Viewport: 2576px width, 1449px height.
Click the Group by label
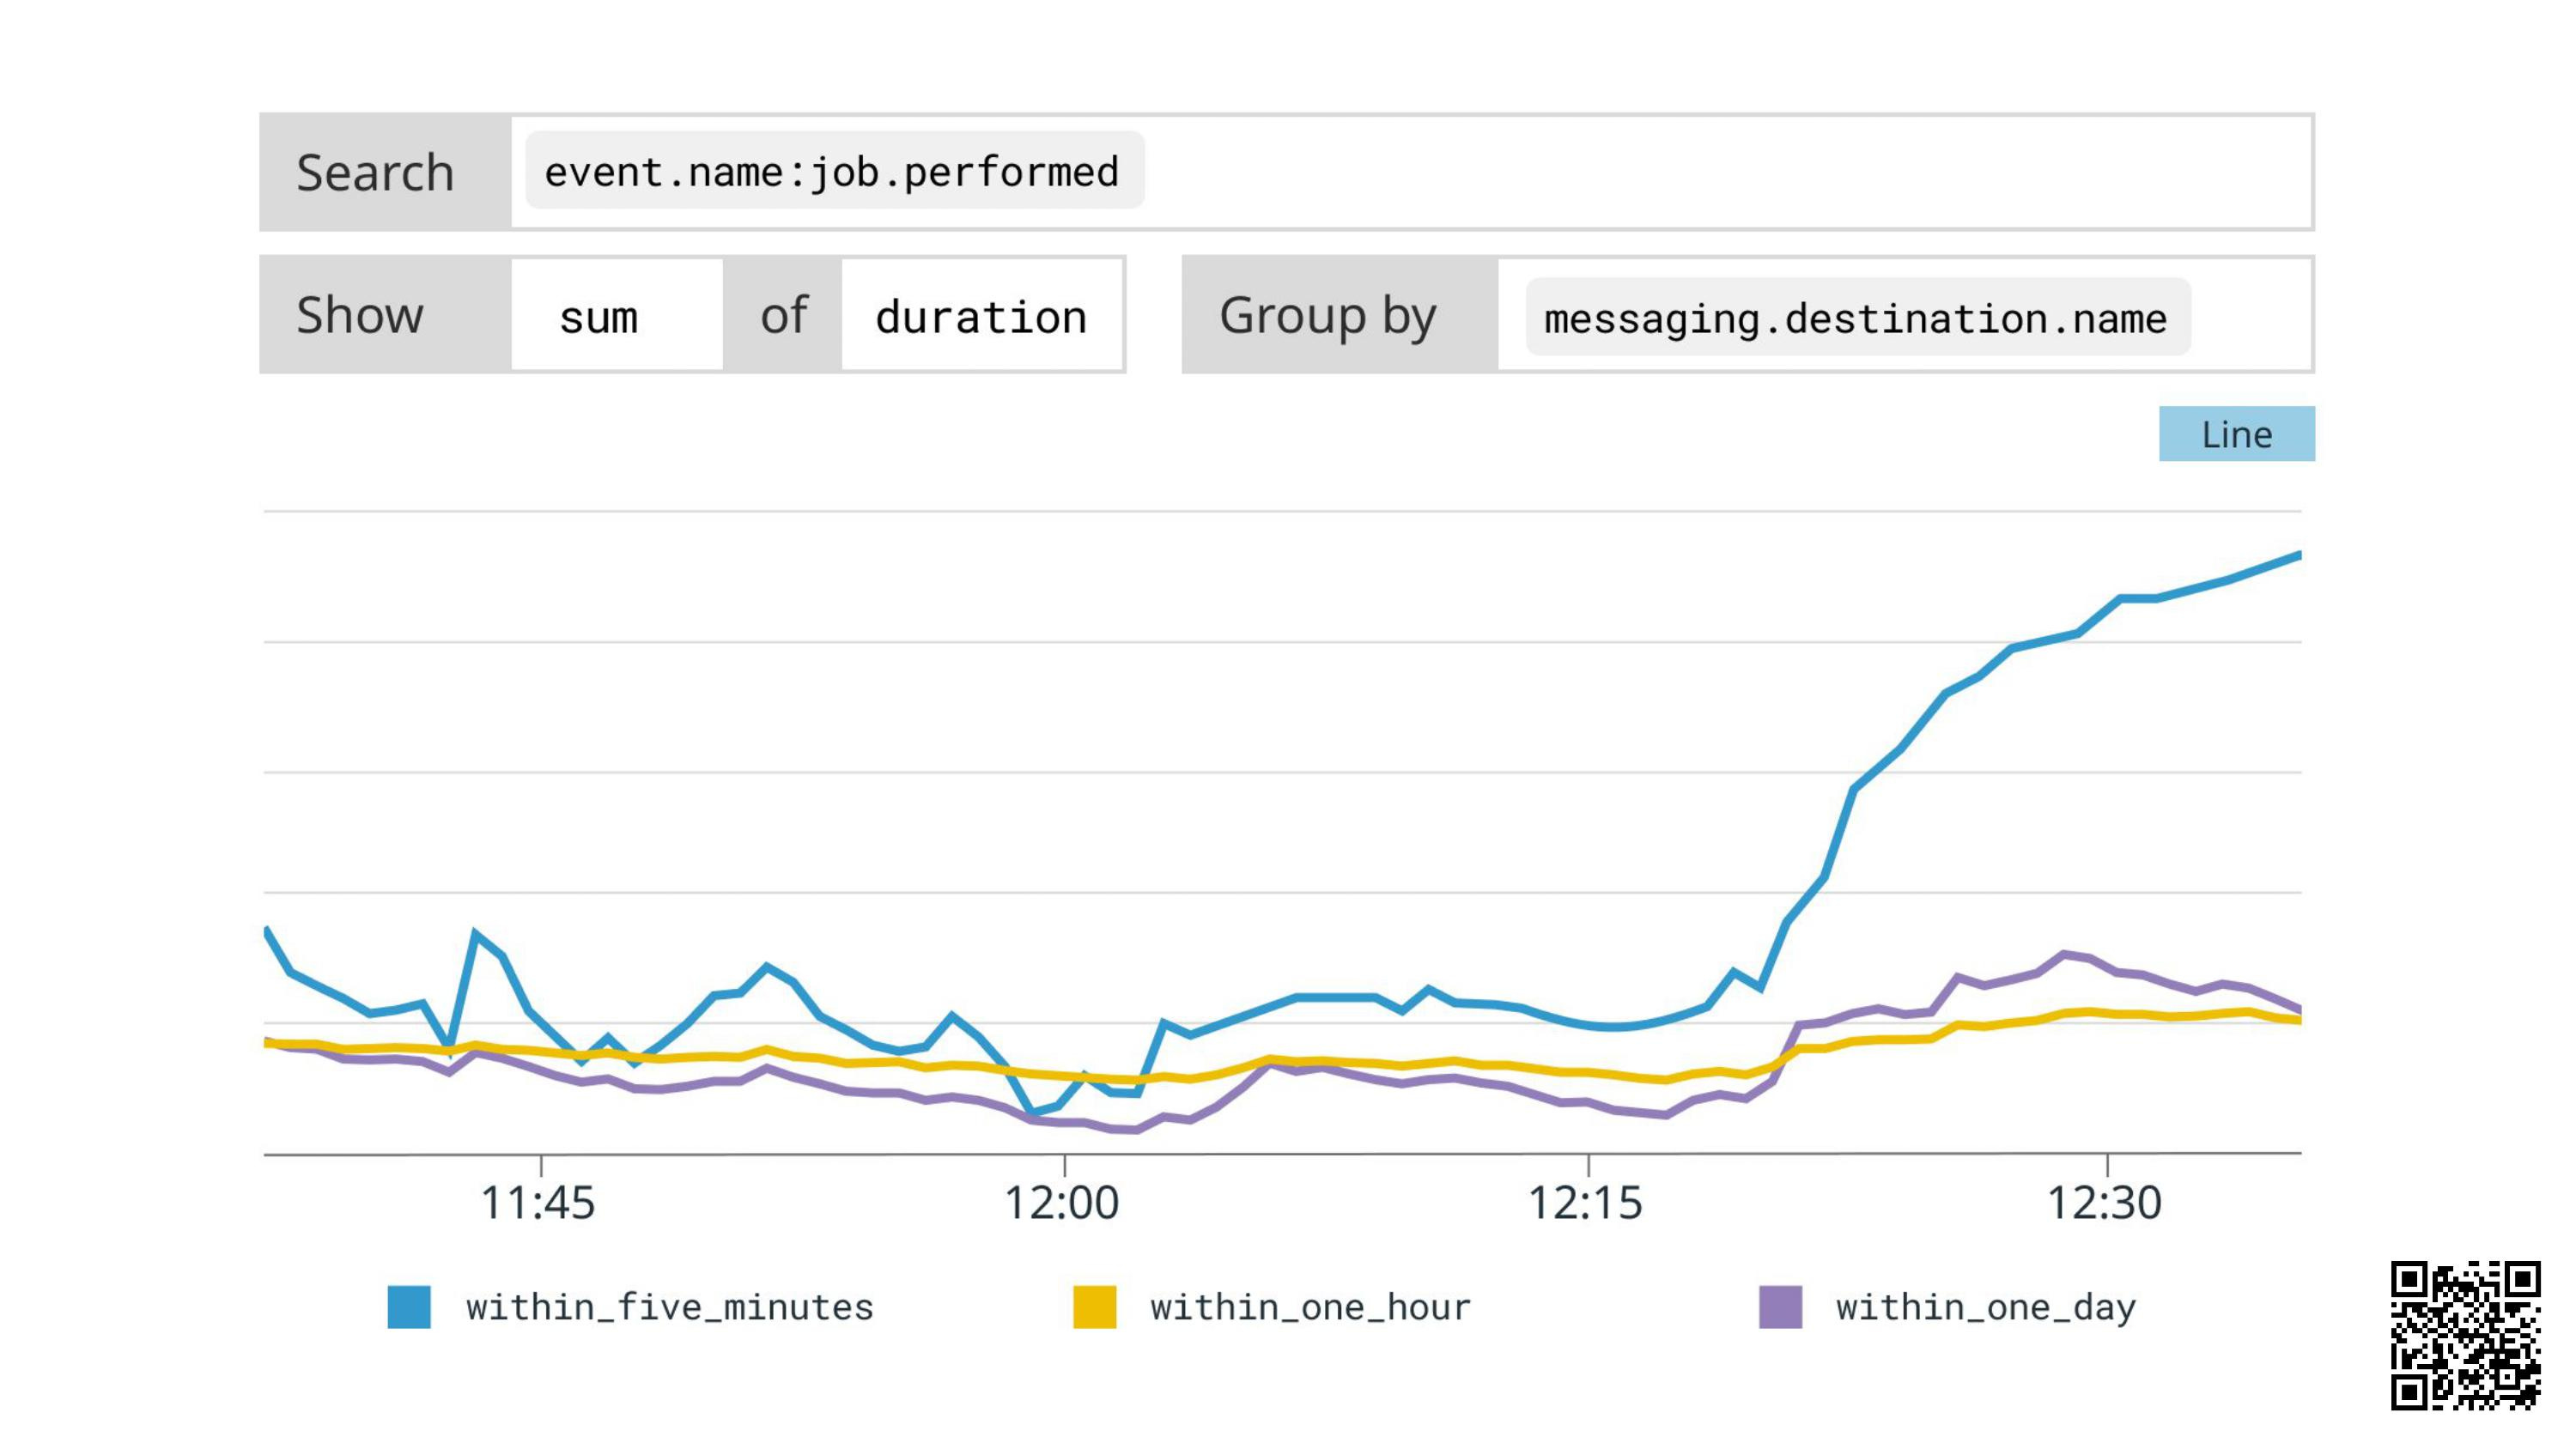pyautogui.click(x=1327, y=316)
